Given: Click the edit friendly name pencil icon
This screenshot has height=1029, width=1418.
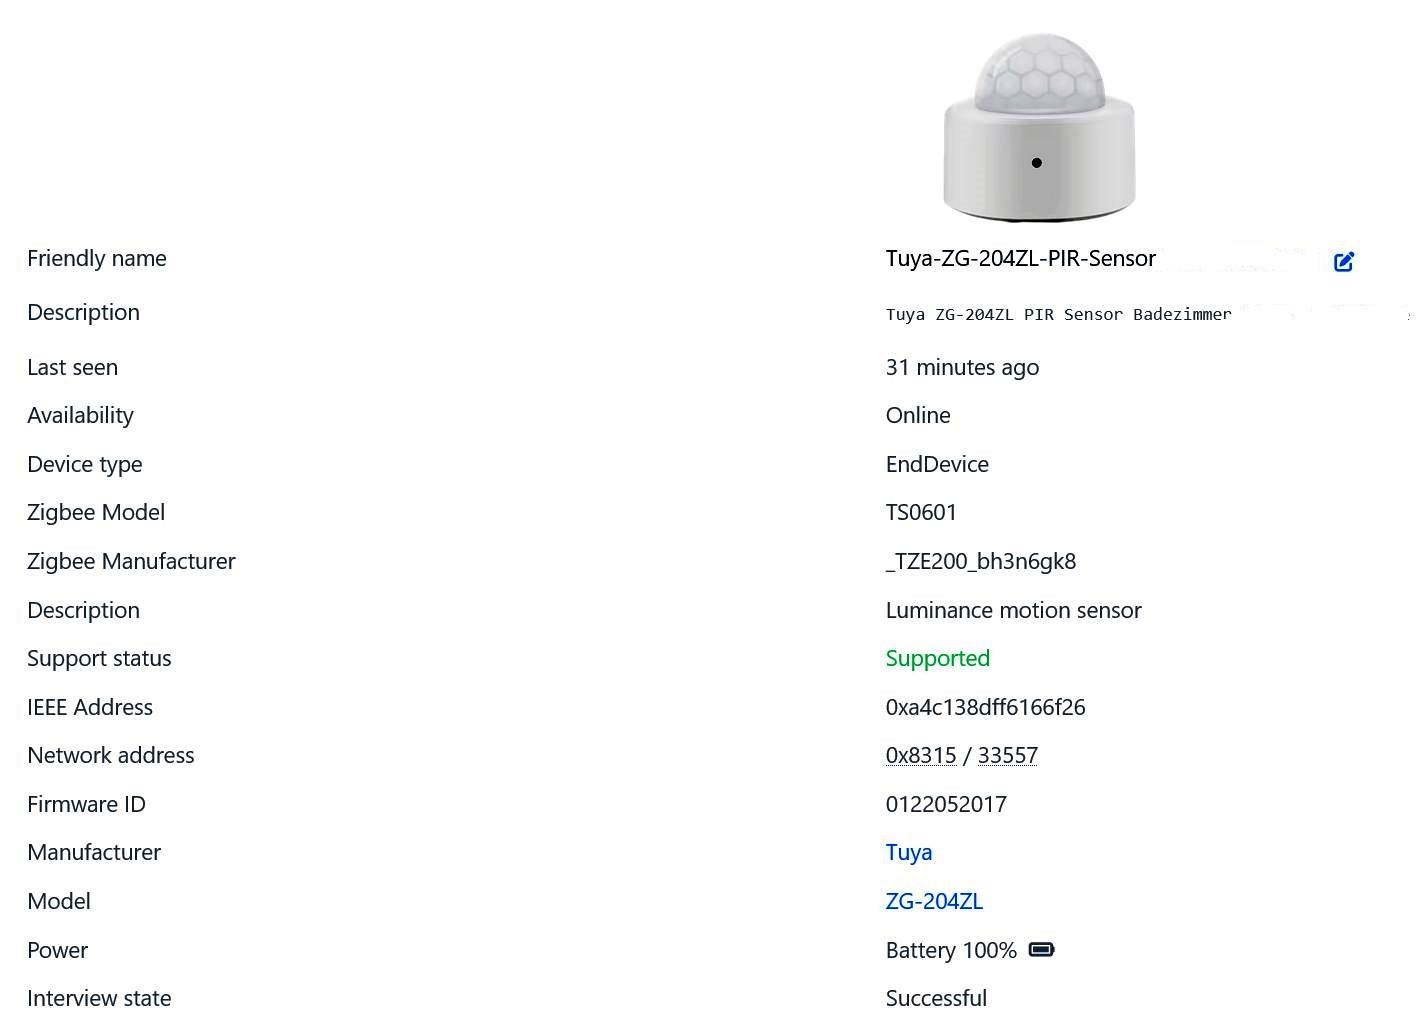Looking at the screenshot, I should 1344,262.
